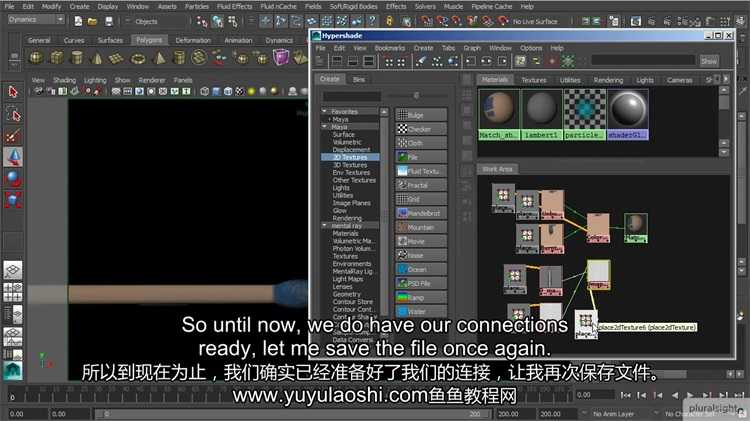Viewport: 750px width, 421px height.
Task: Create a polygon pyramid from the shelf
Action: [x=159, y=58]
